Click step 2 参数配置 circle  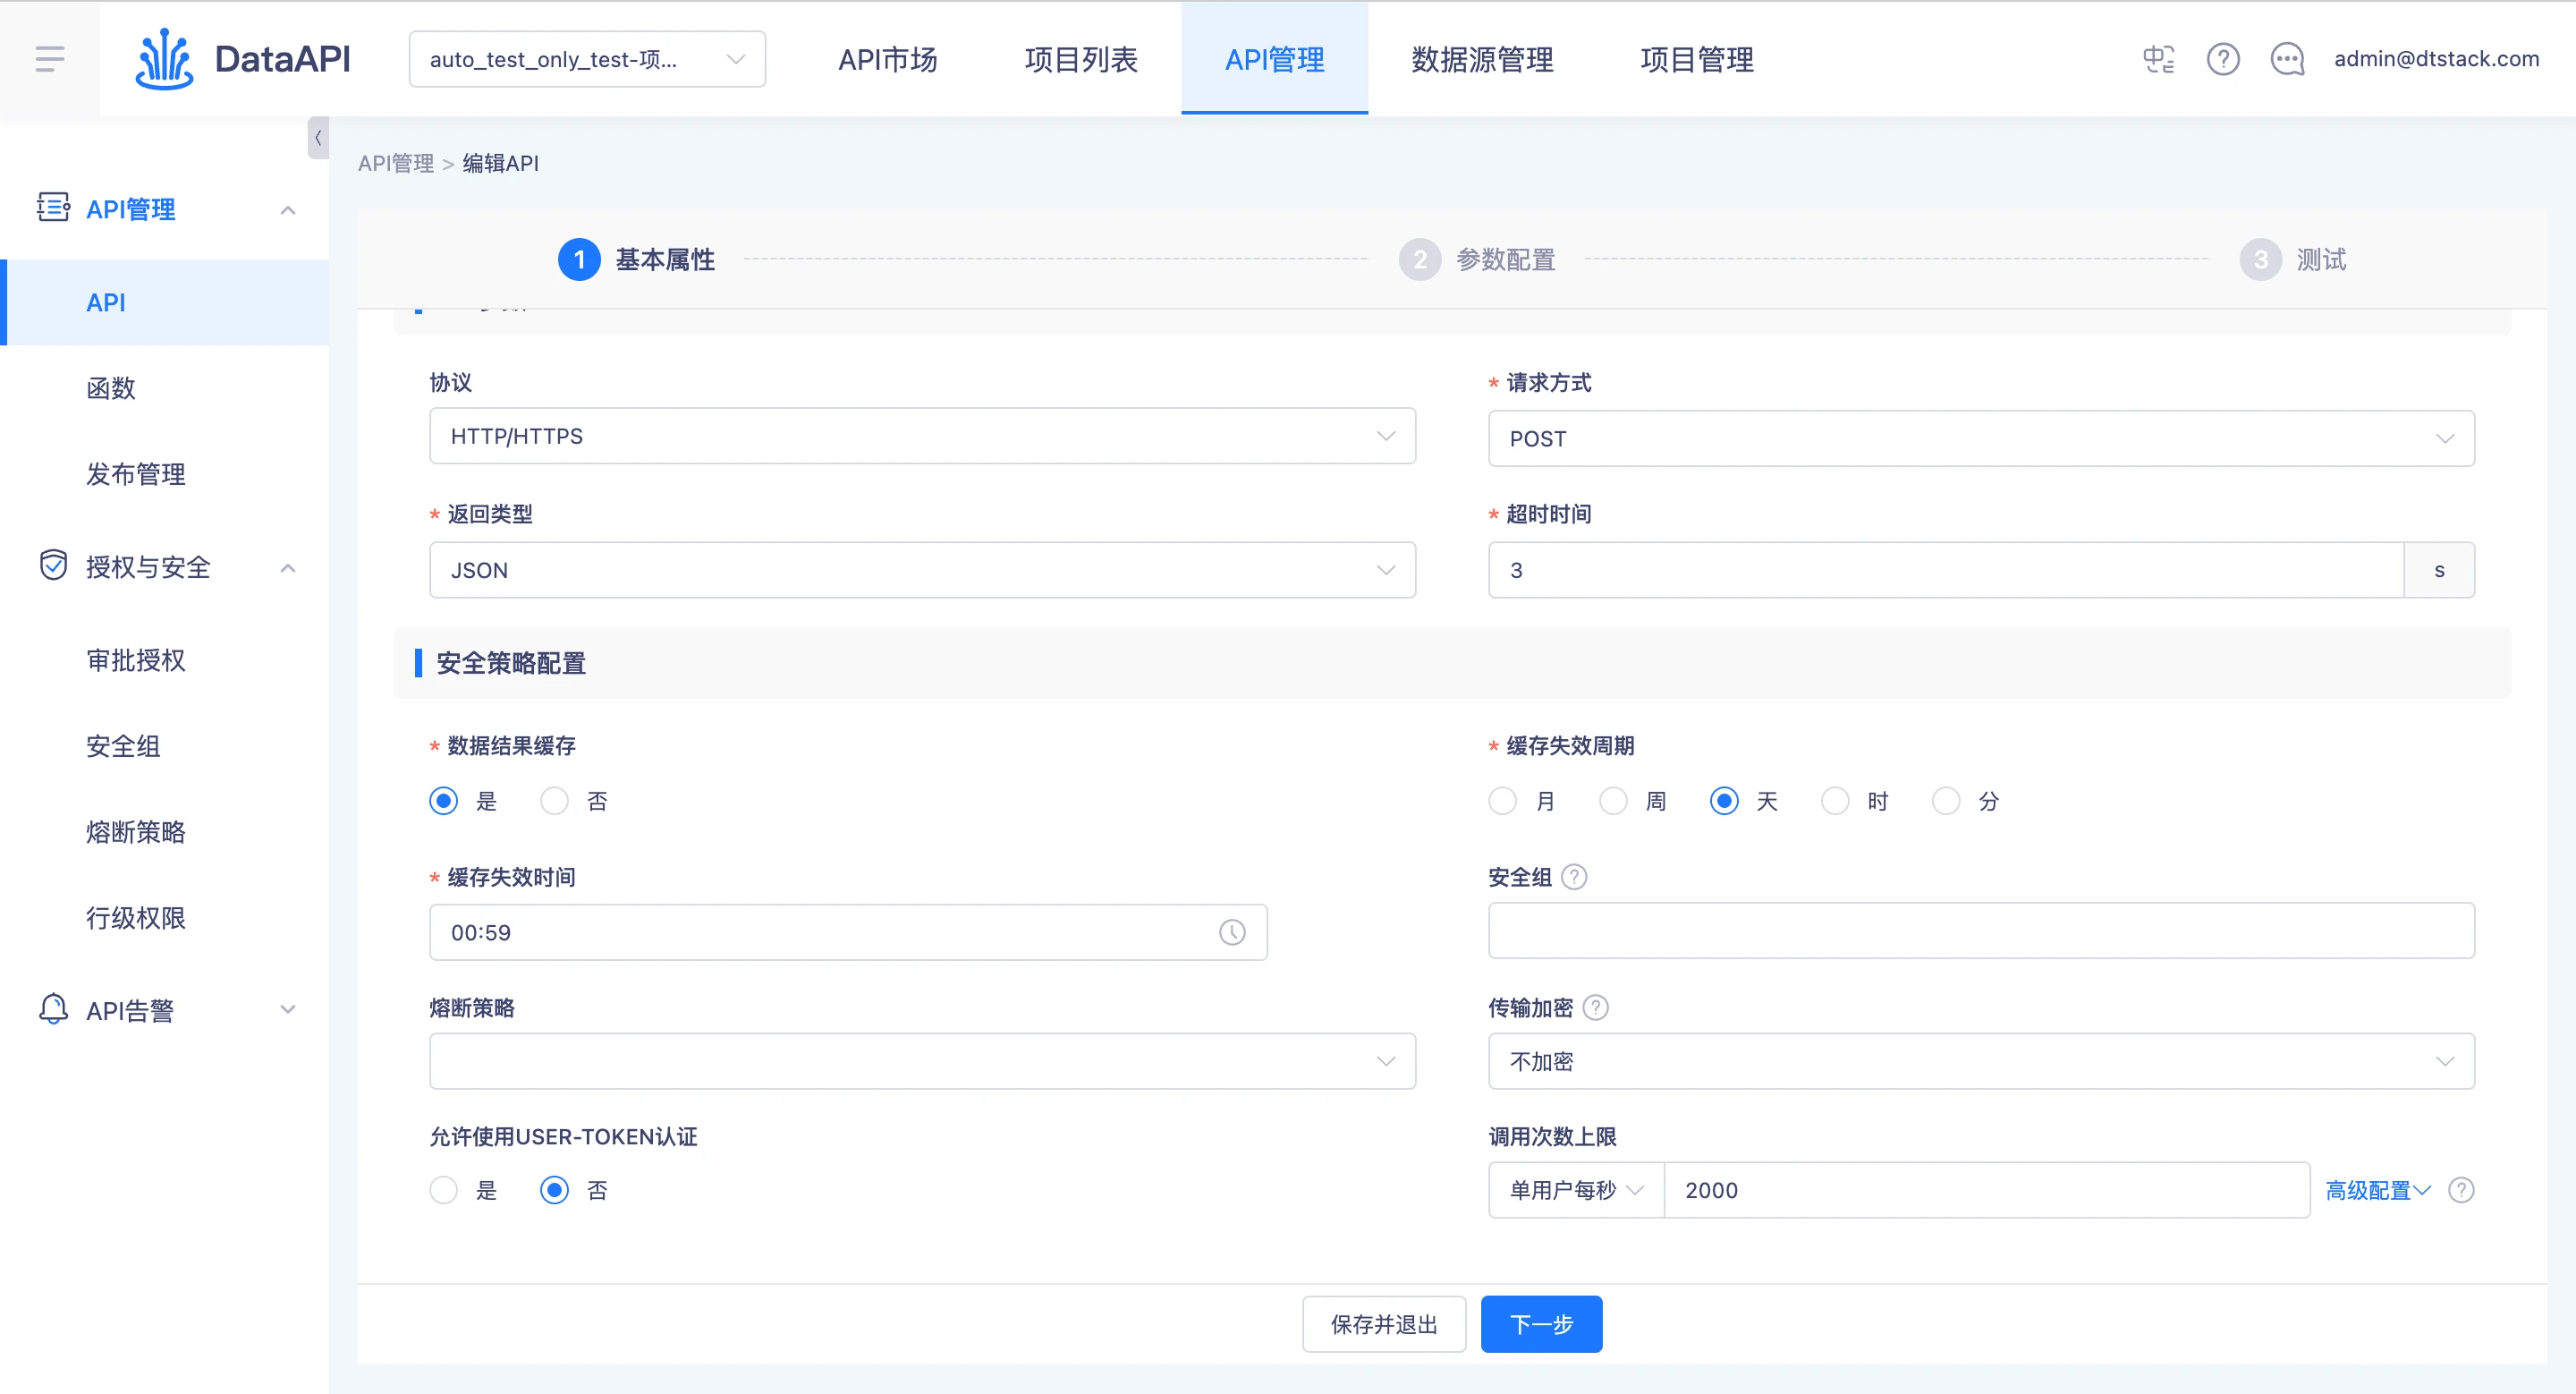pyautogui.click(x=1420, y=260)
